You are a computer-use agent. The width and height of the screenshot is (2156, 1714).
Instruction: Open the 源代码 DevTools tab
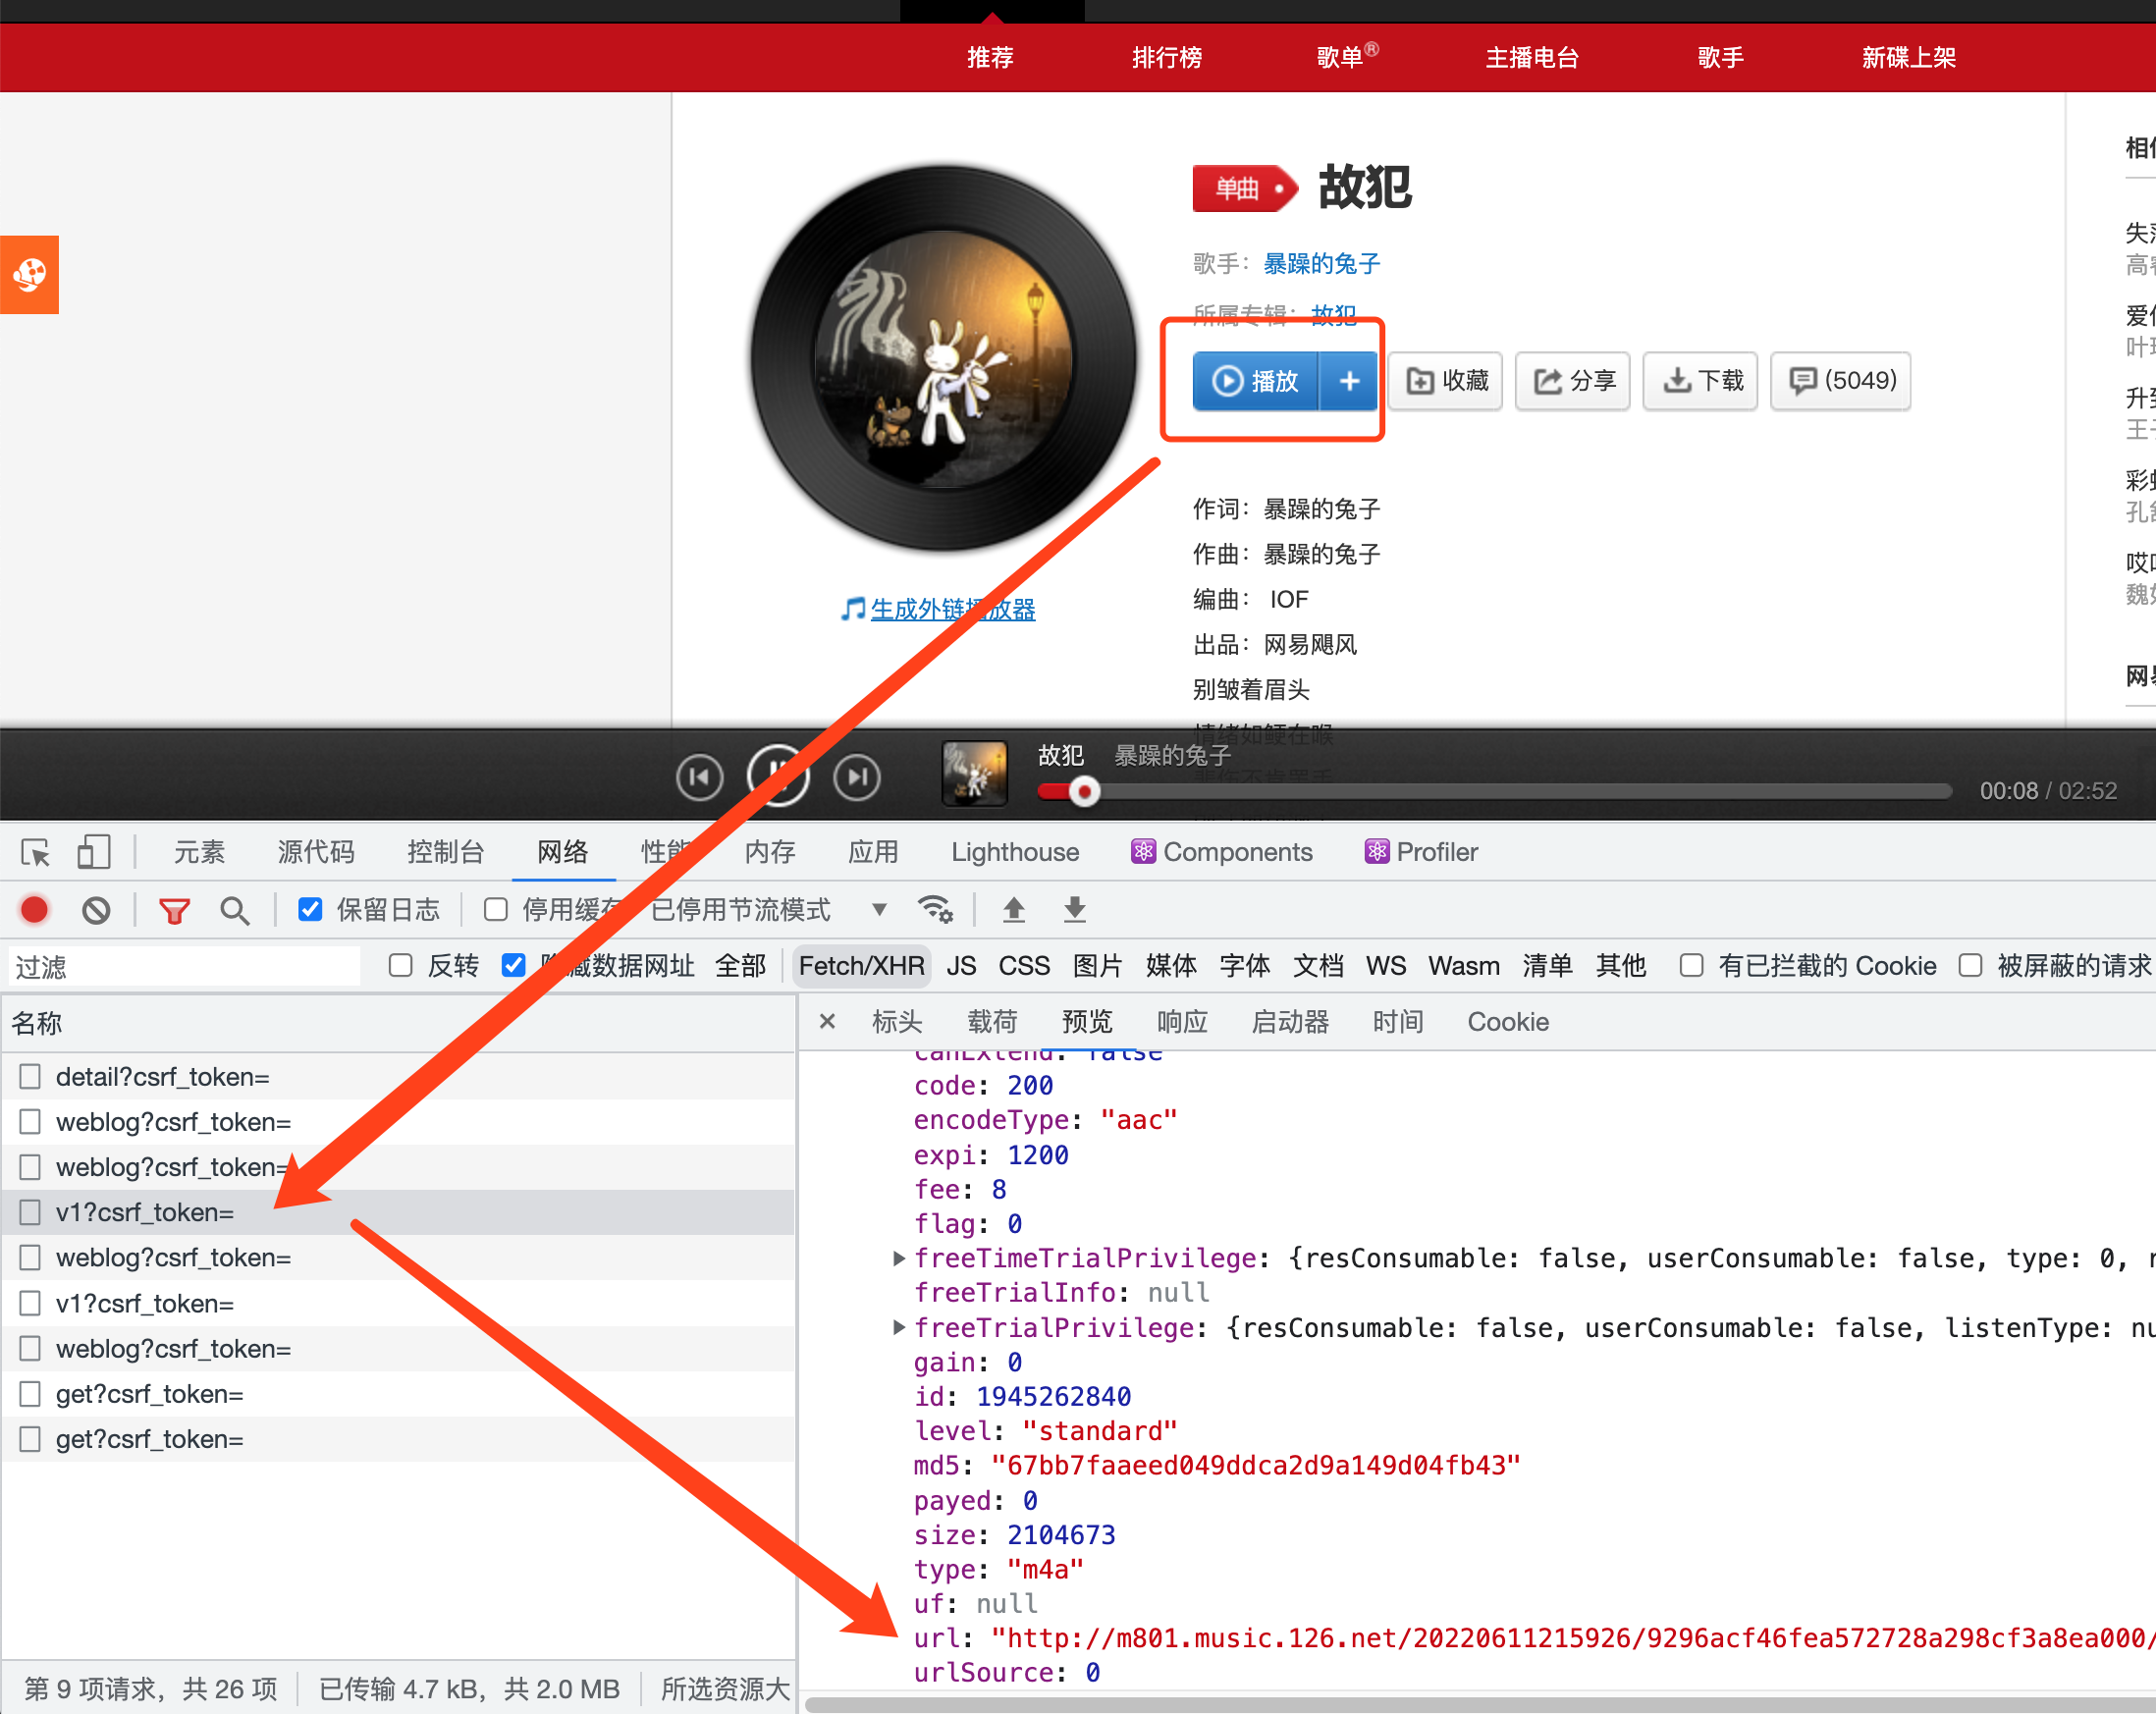(316, 852)
